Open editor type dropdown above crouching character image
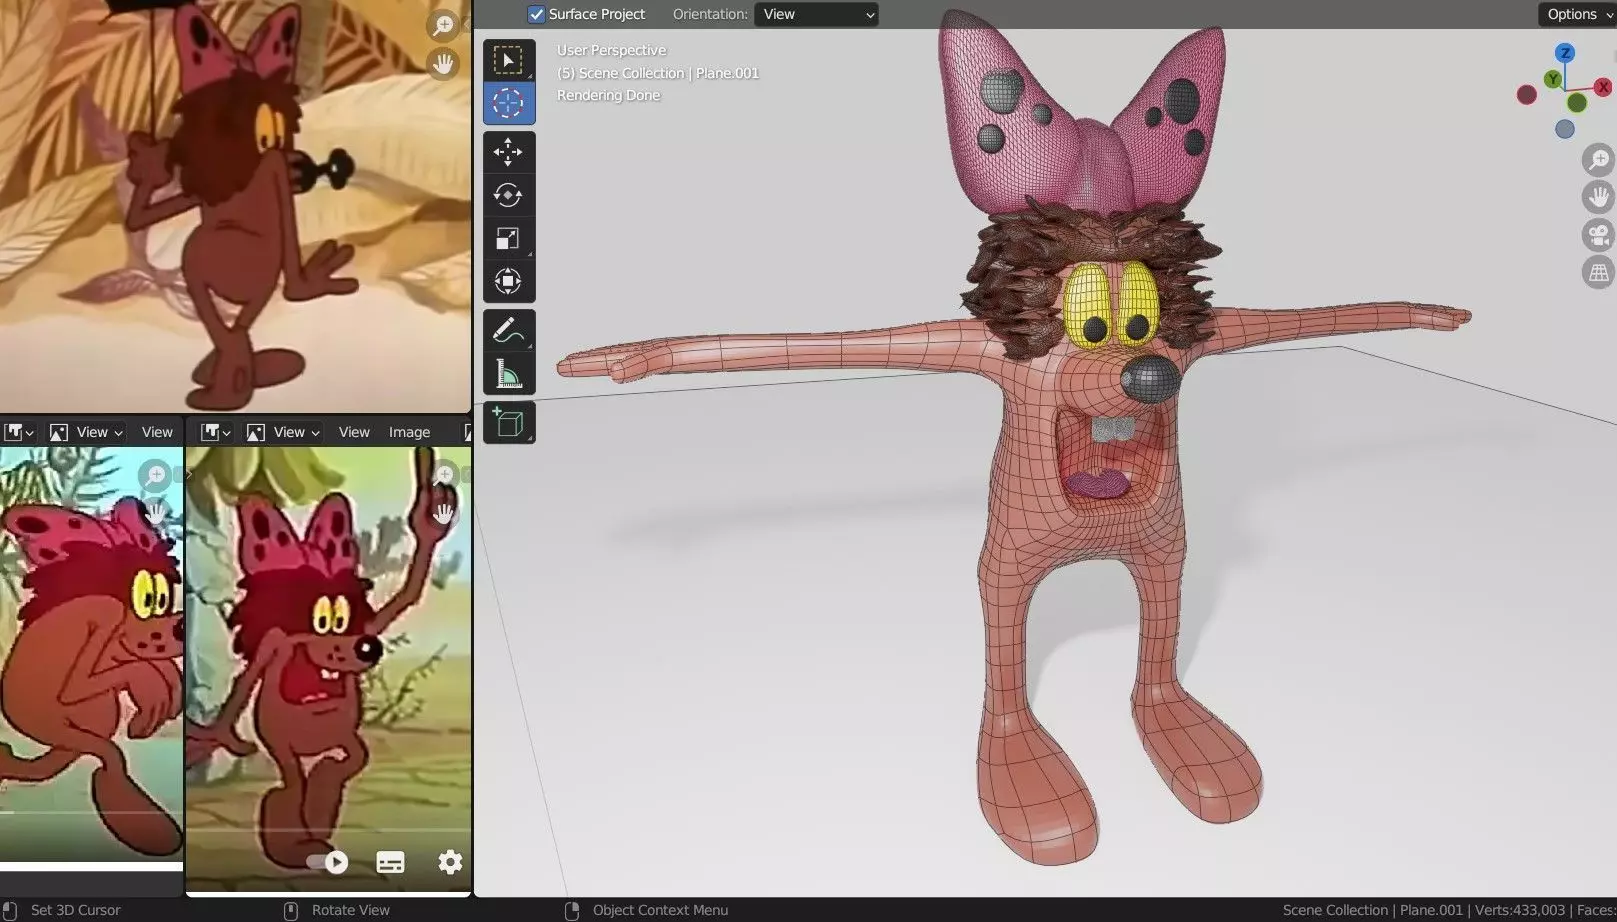This screenshot has height=922, width=1617. pos(19,432)
